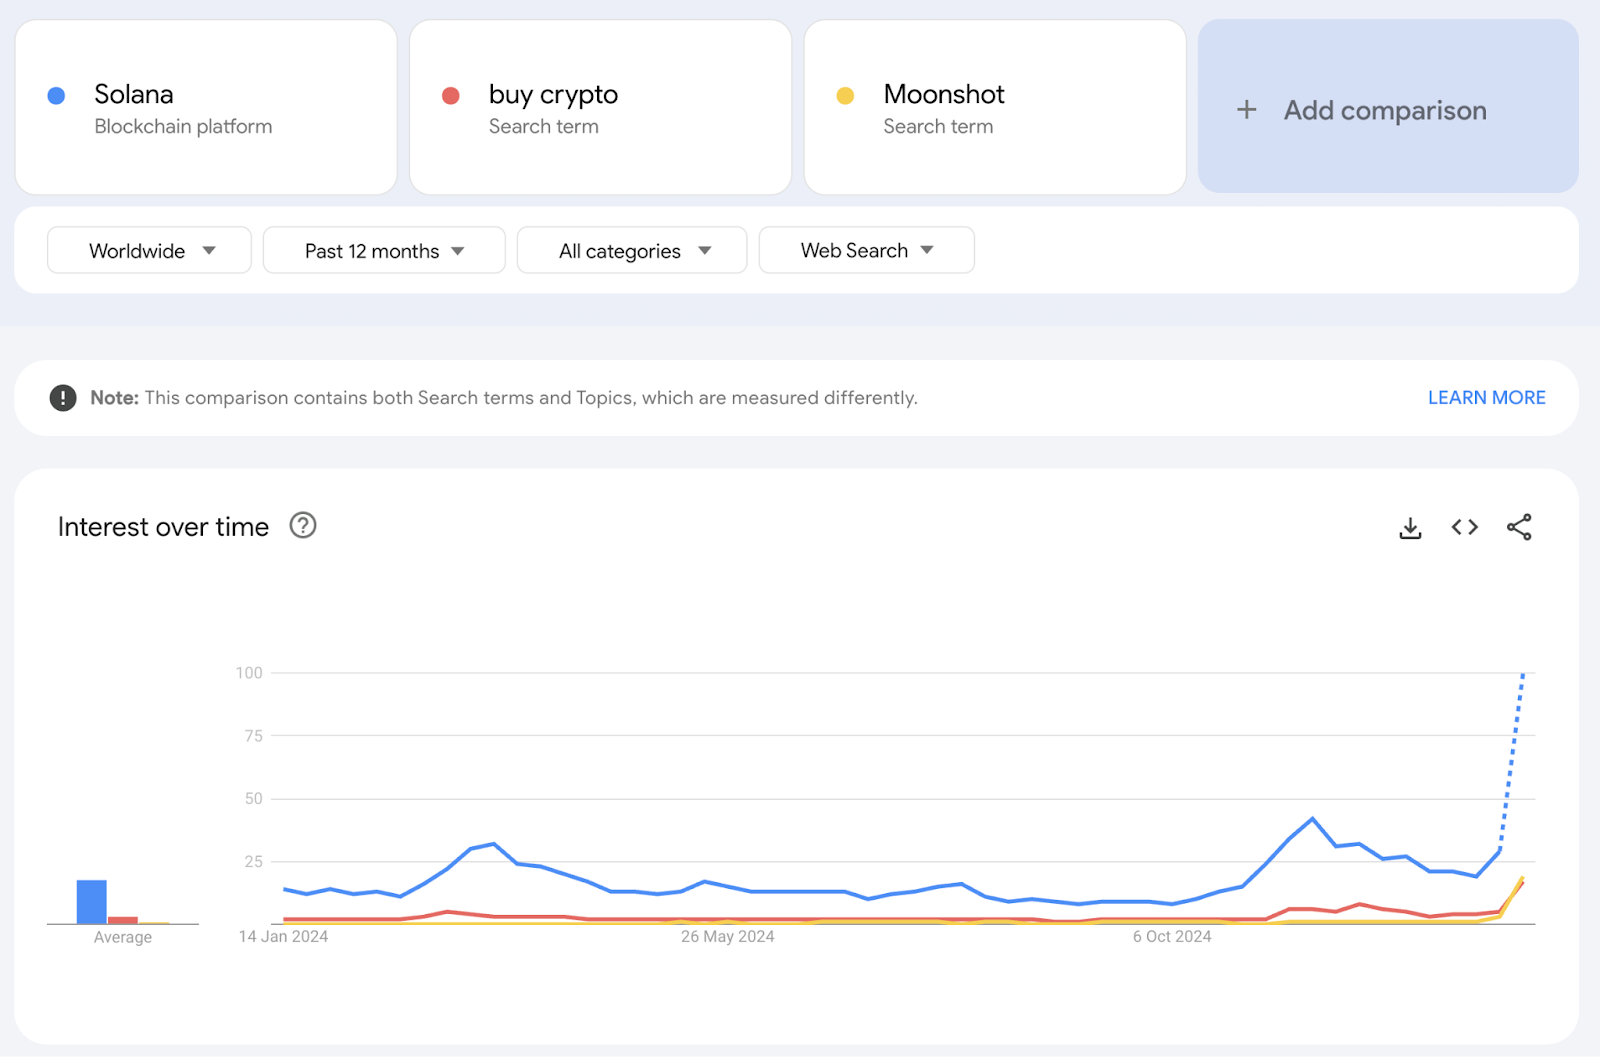Open the embed code icon

point(1465,527)
